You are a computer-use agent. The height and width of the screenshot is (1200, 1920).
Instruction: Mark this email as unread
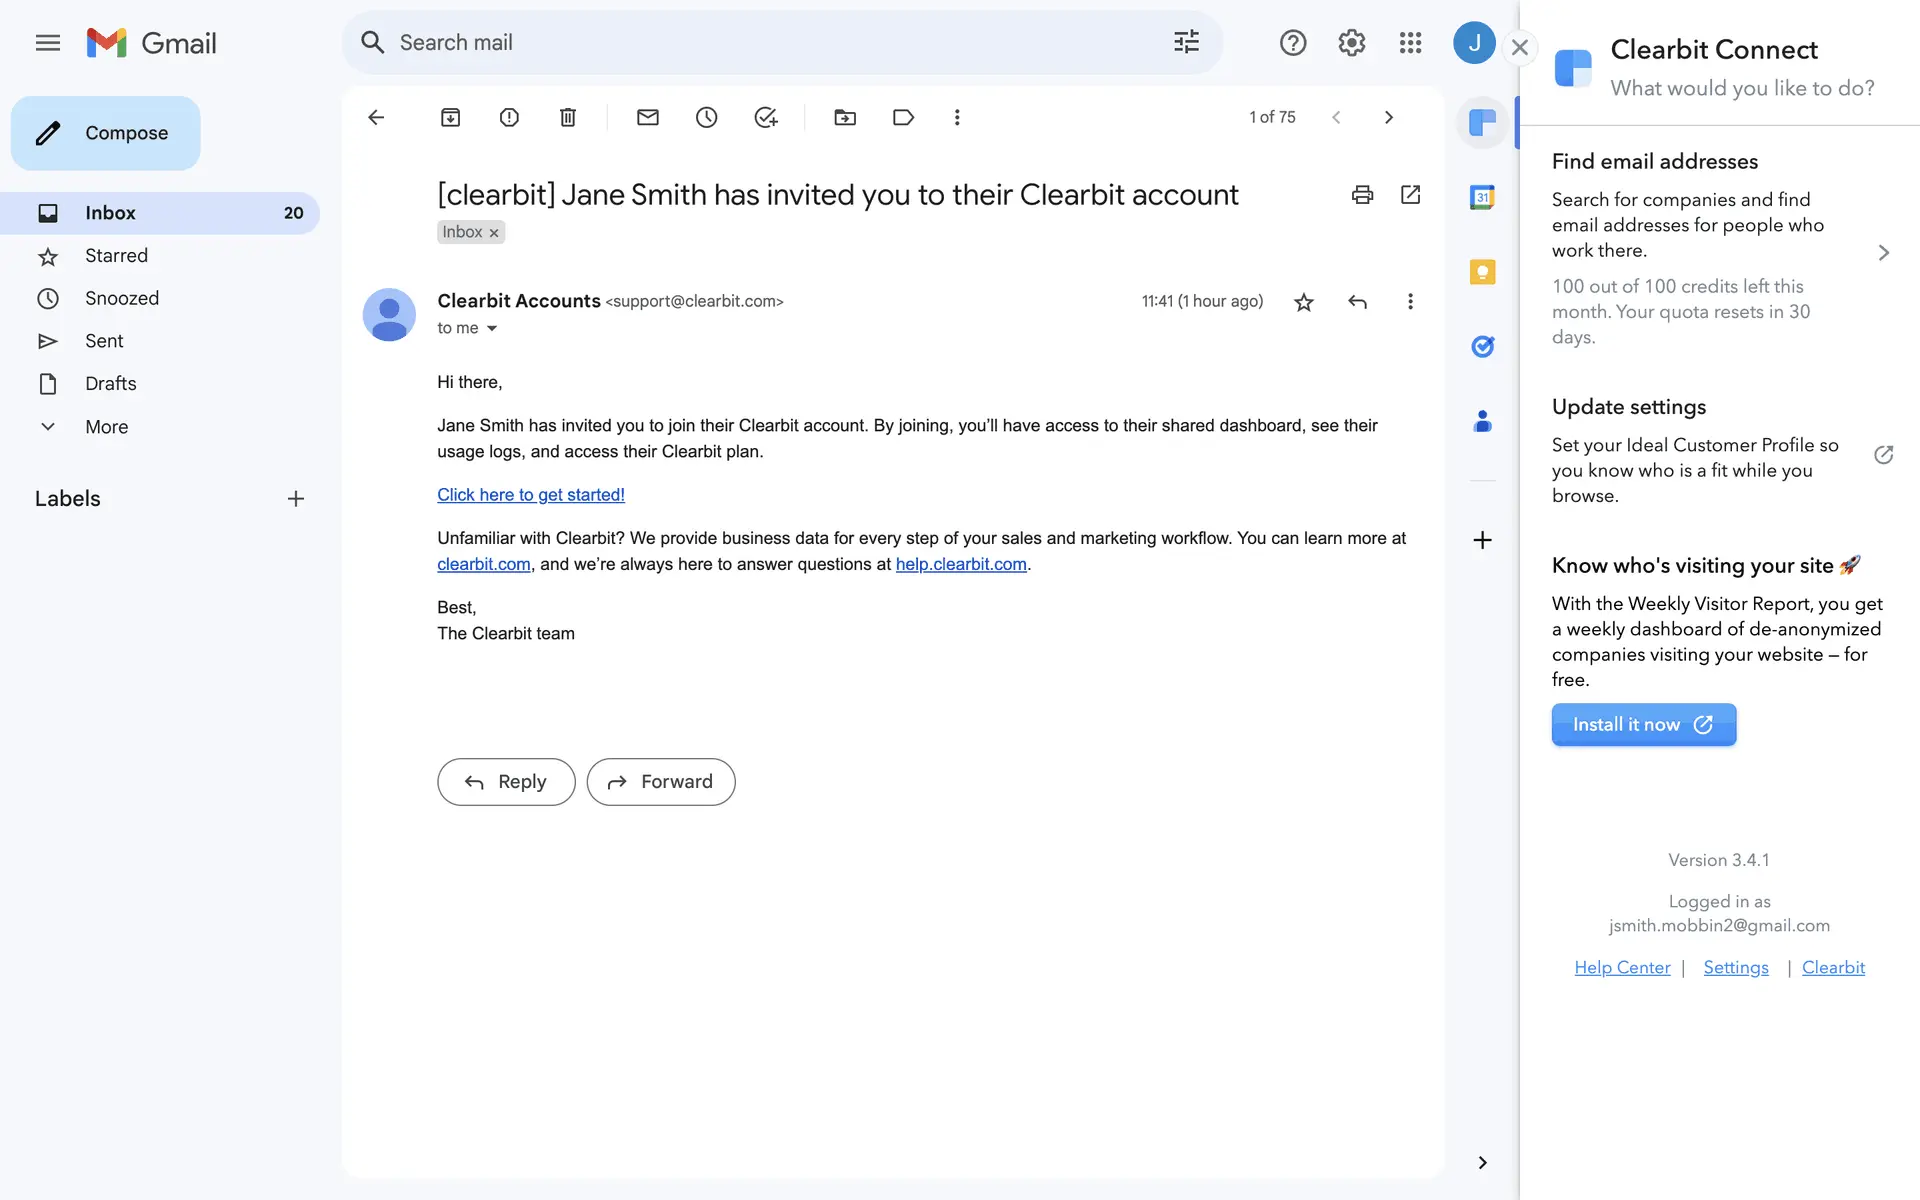[647, 117]
